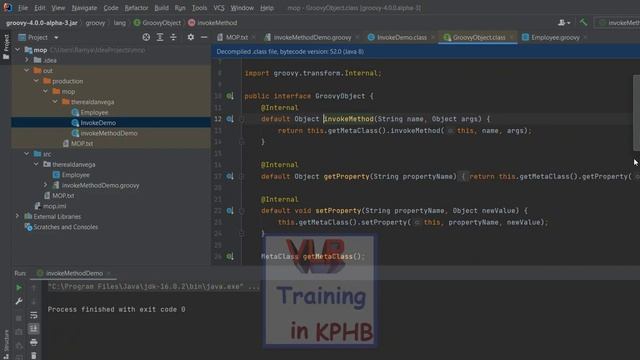Open the Tools menu
This screenshot has height=360, width=640.
(199, 8)
